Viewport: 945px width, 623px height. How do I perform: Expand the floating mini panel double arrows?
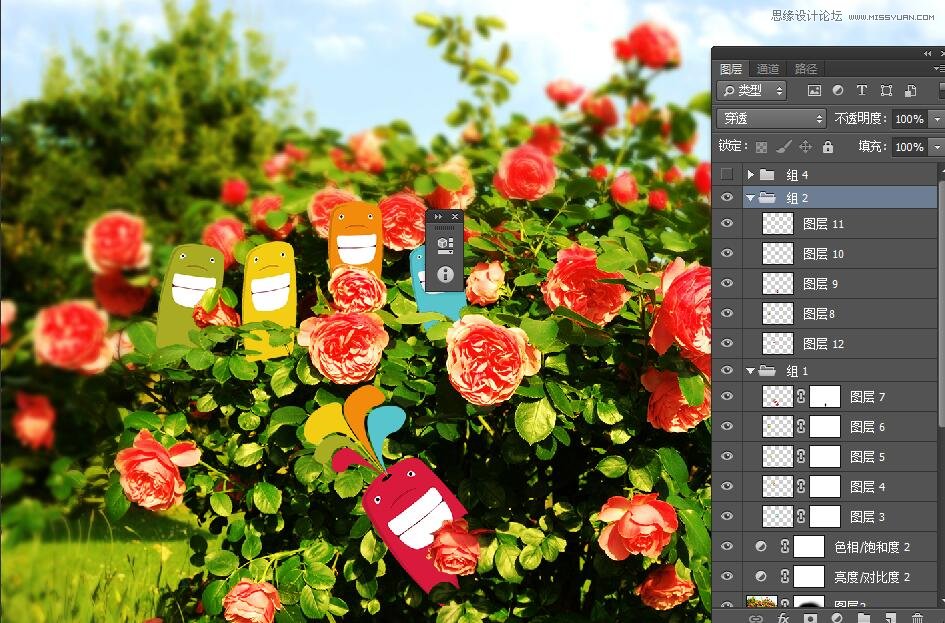click(438, 216)
